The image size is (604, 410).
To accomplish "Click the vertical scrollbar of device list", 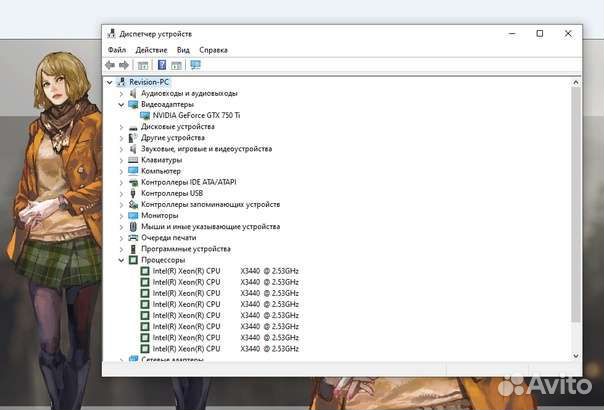I will coord(575,200).
